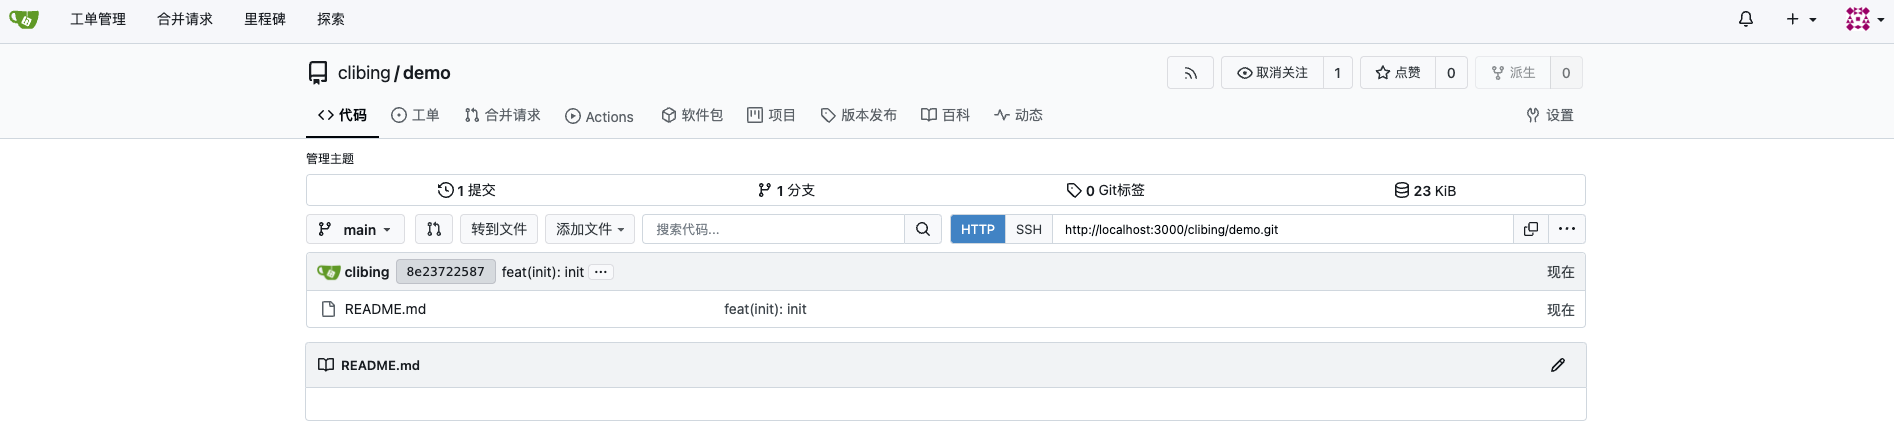The height and width of the screenshot is (438, 1894).
Task: Open commit 8e23722587 link
Action: (x=445, y=272)
